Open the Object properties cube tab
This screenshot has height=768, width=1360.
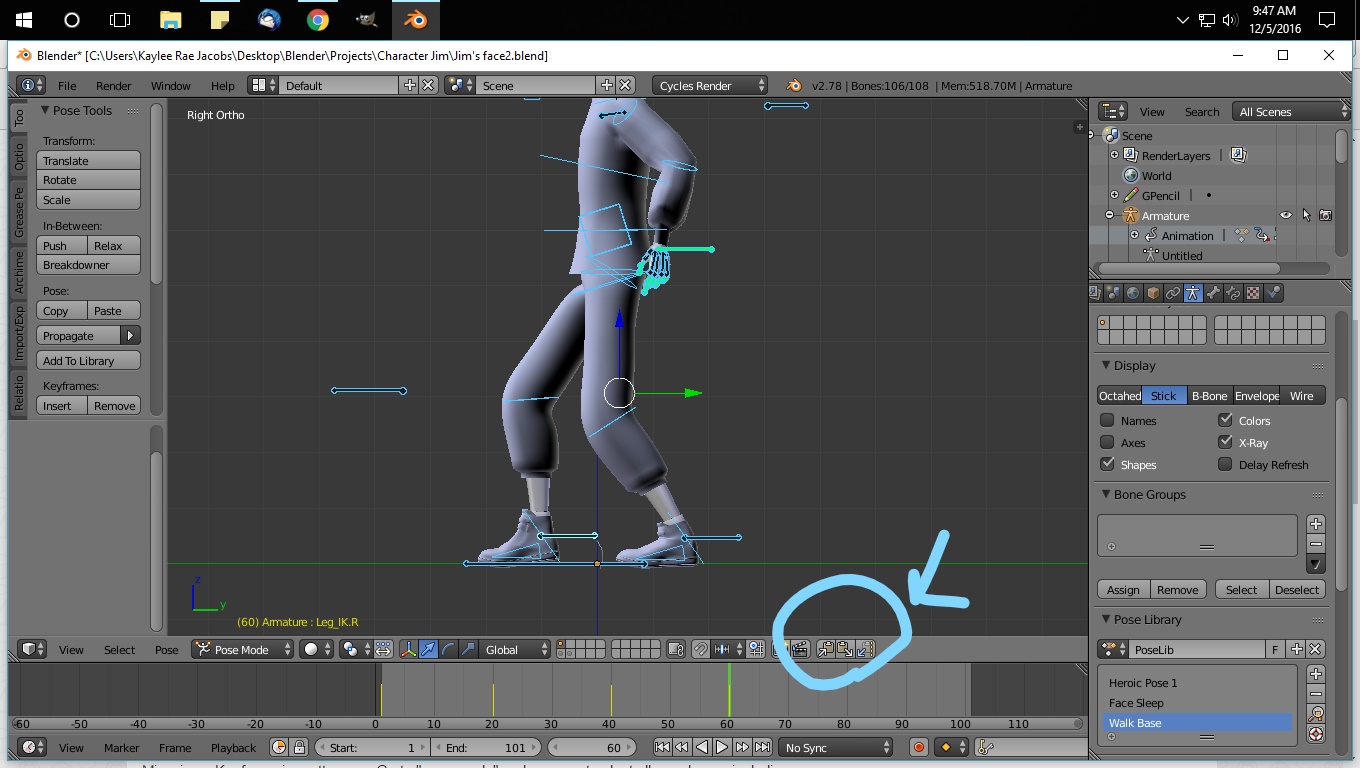(1152, 292)
